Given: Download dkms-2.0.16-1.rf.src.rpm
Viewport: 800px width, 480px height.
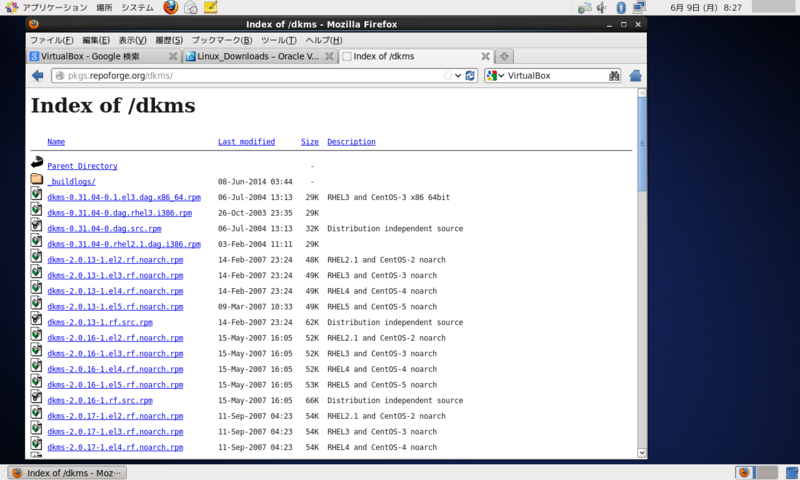Looking at the screenshot, I should click(100, 400).
